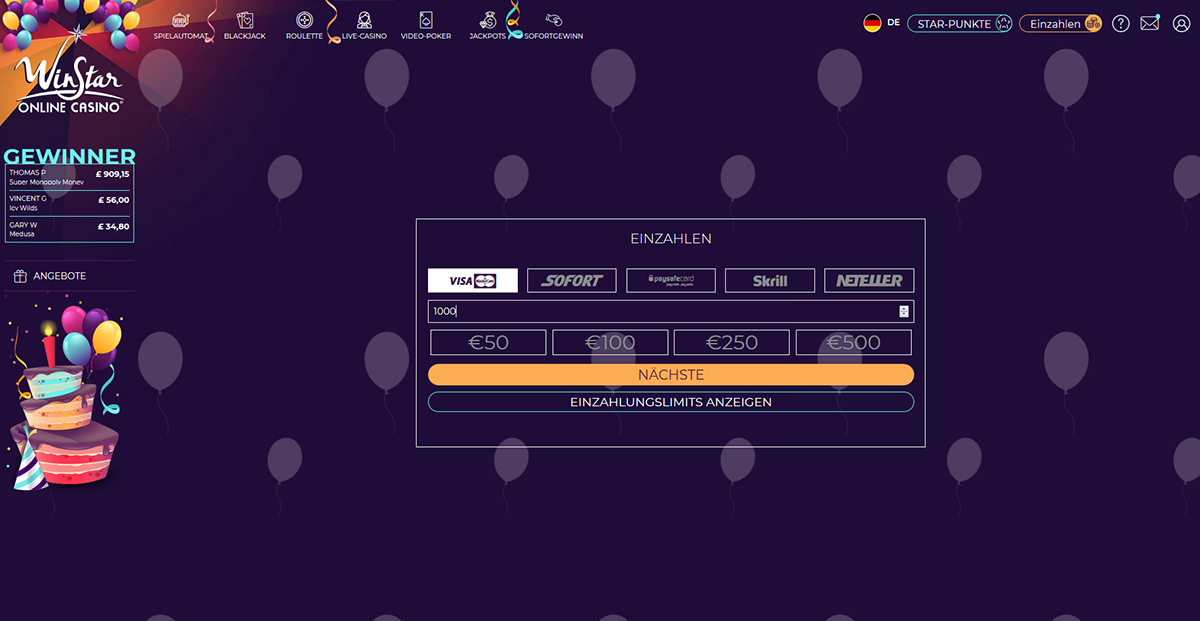
Task: Open the Sofortgewinn instant win category
Action: tap(553, 25)
